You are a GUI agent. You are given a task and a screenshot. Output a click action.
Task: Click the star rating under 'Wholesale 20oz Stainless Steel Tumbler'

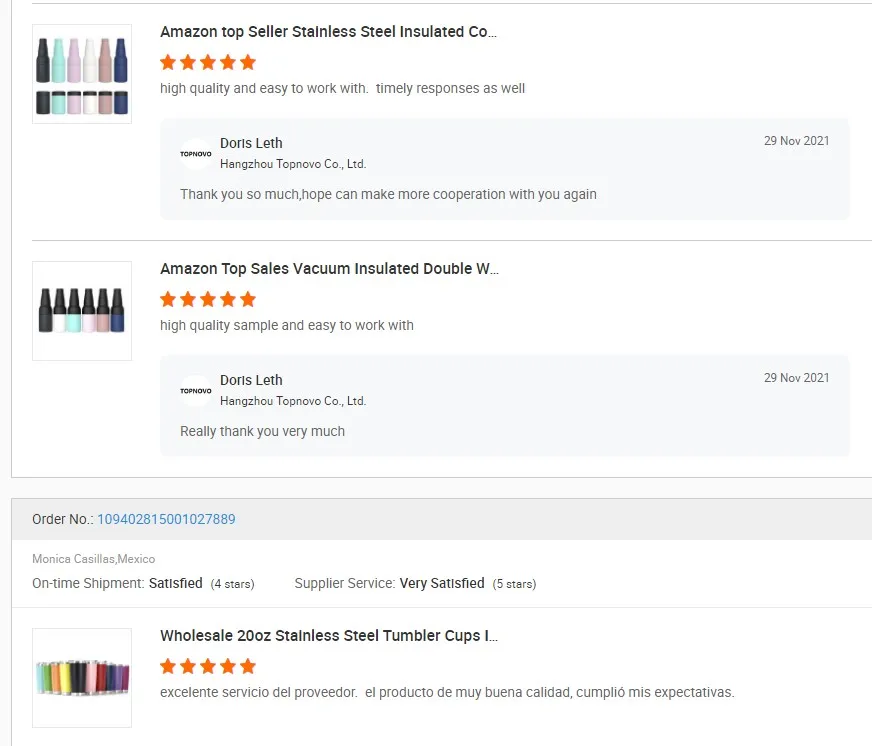click(208, 666)
